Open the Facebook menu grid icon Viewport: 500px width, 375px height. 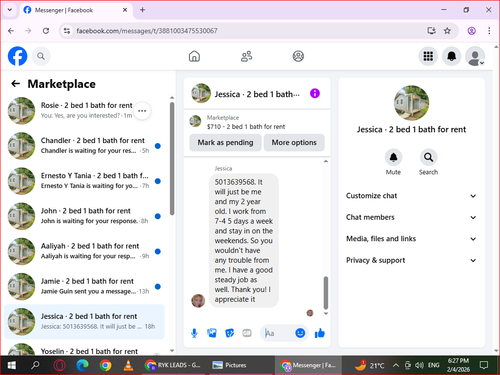[428, 56]
